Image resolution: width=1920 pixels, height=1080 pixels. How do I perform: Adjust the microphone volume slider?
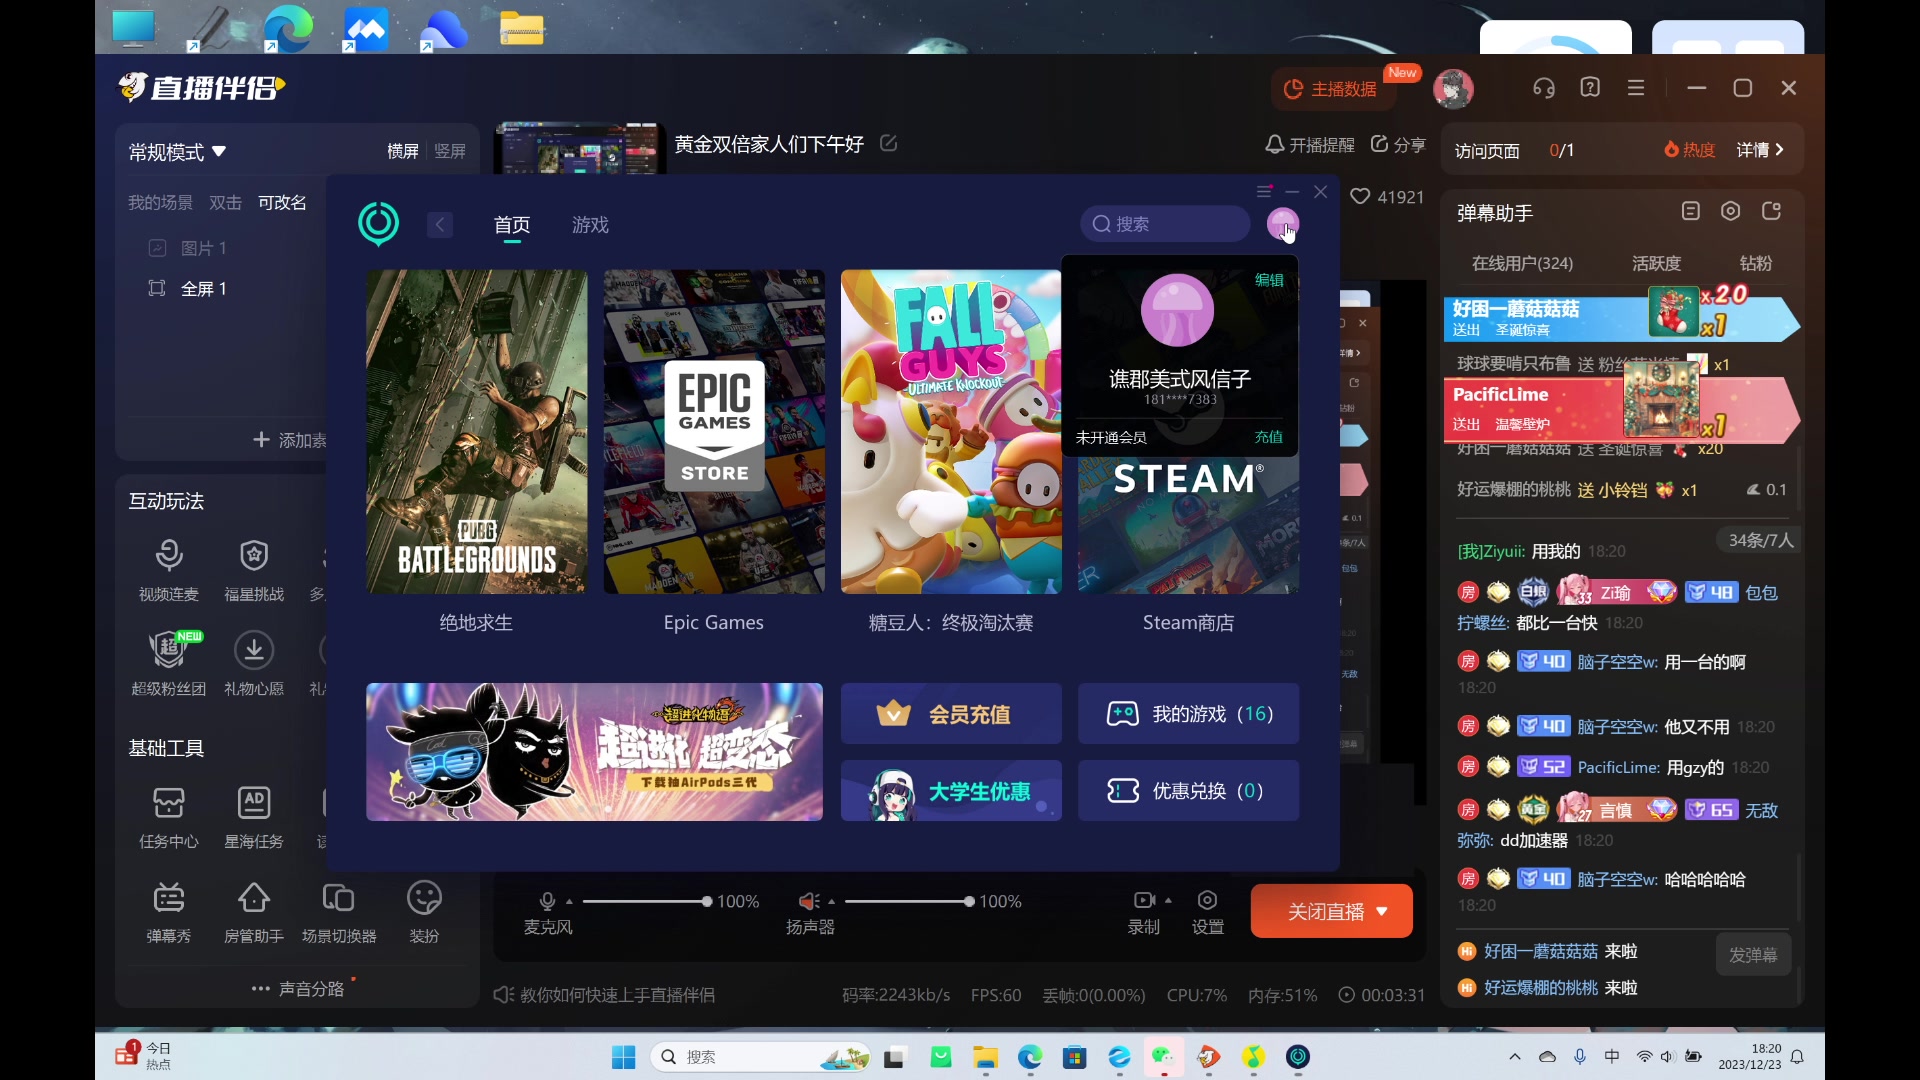coord(646,902)
